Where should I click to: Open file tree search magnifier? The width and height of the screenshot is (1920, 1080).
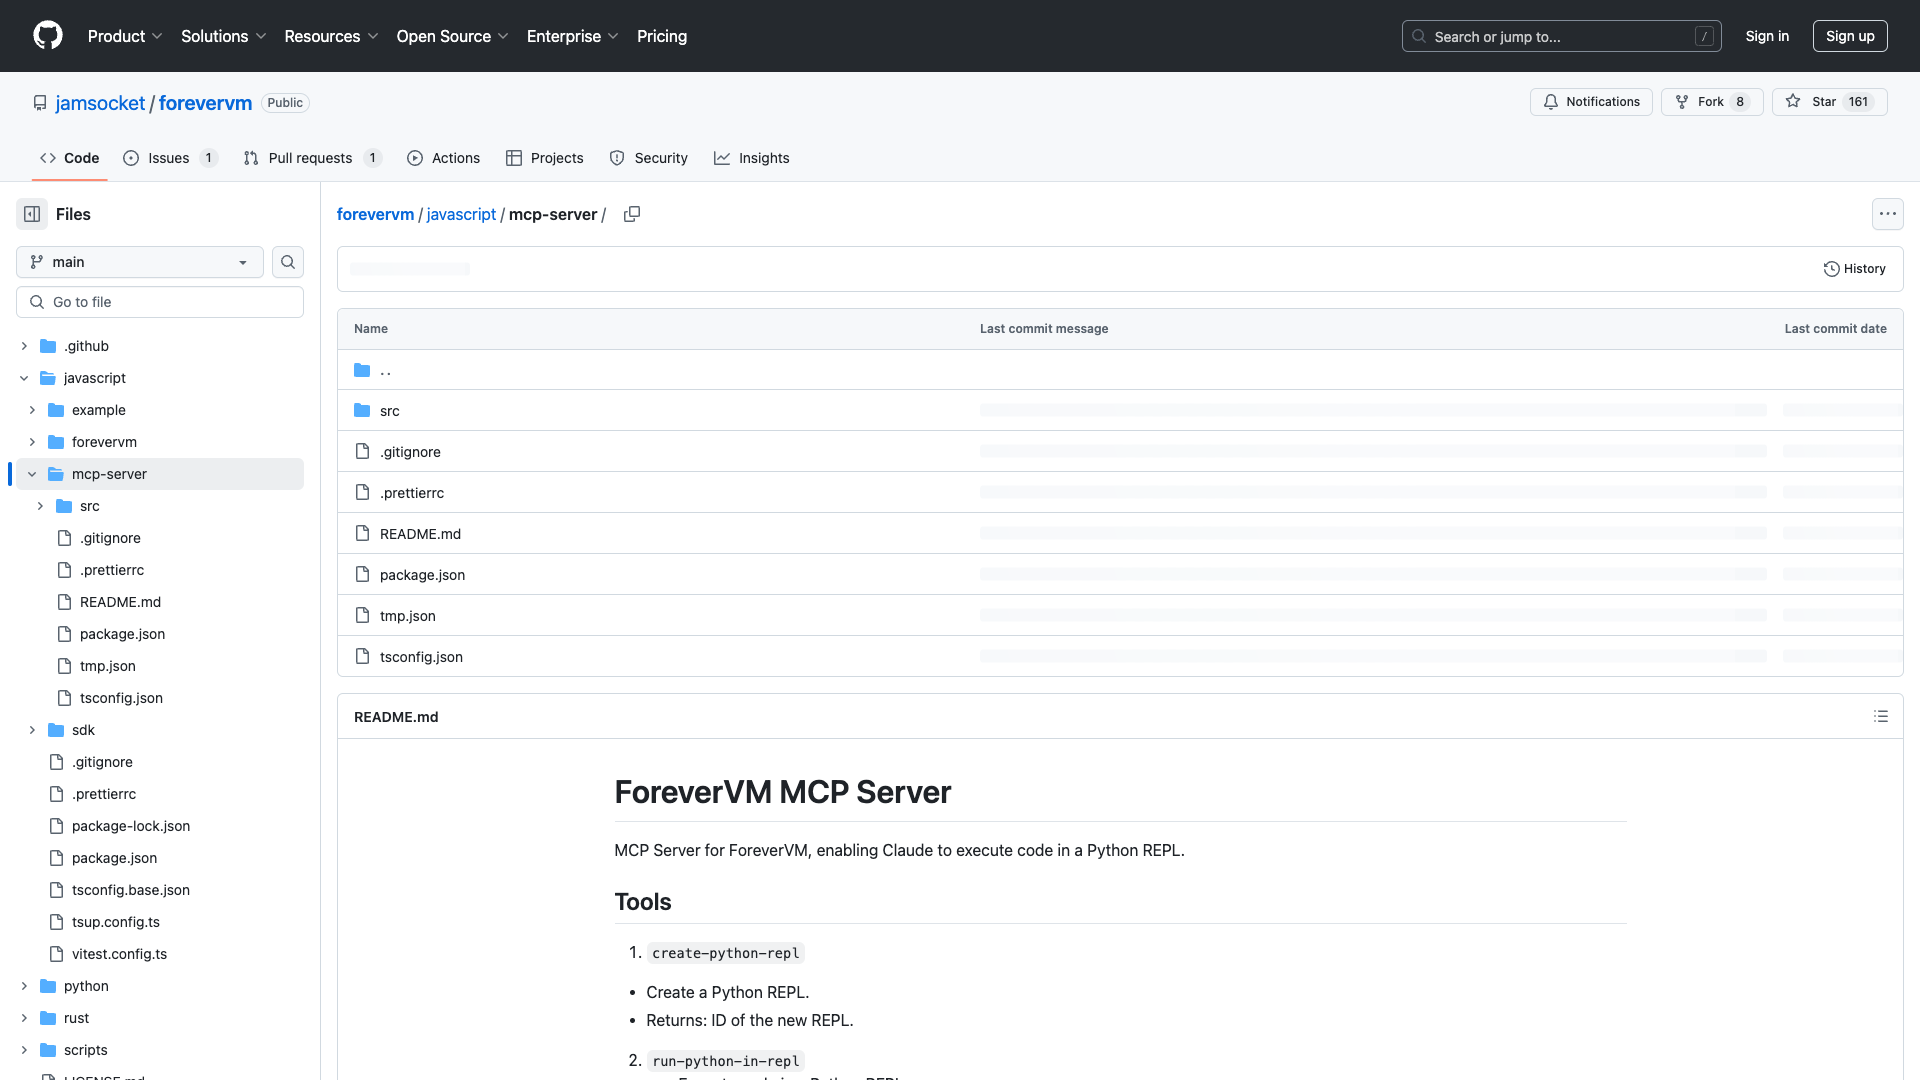[x=287, y=262]
